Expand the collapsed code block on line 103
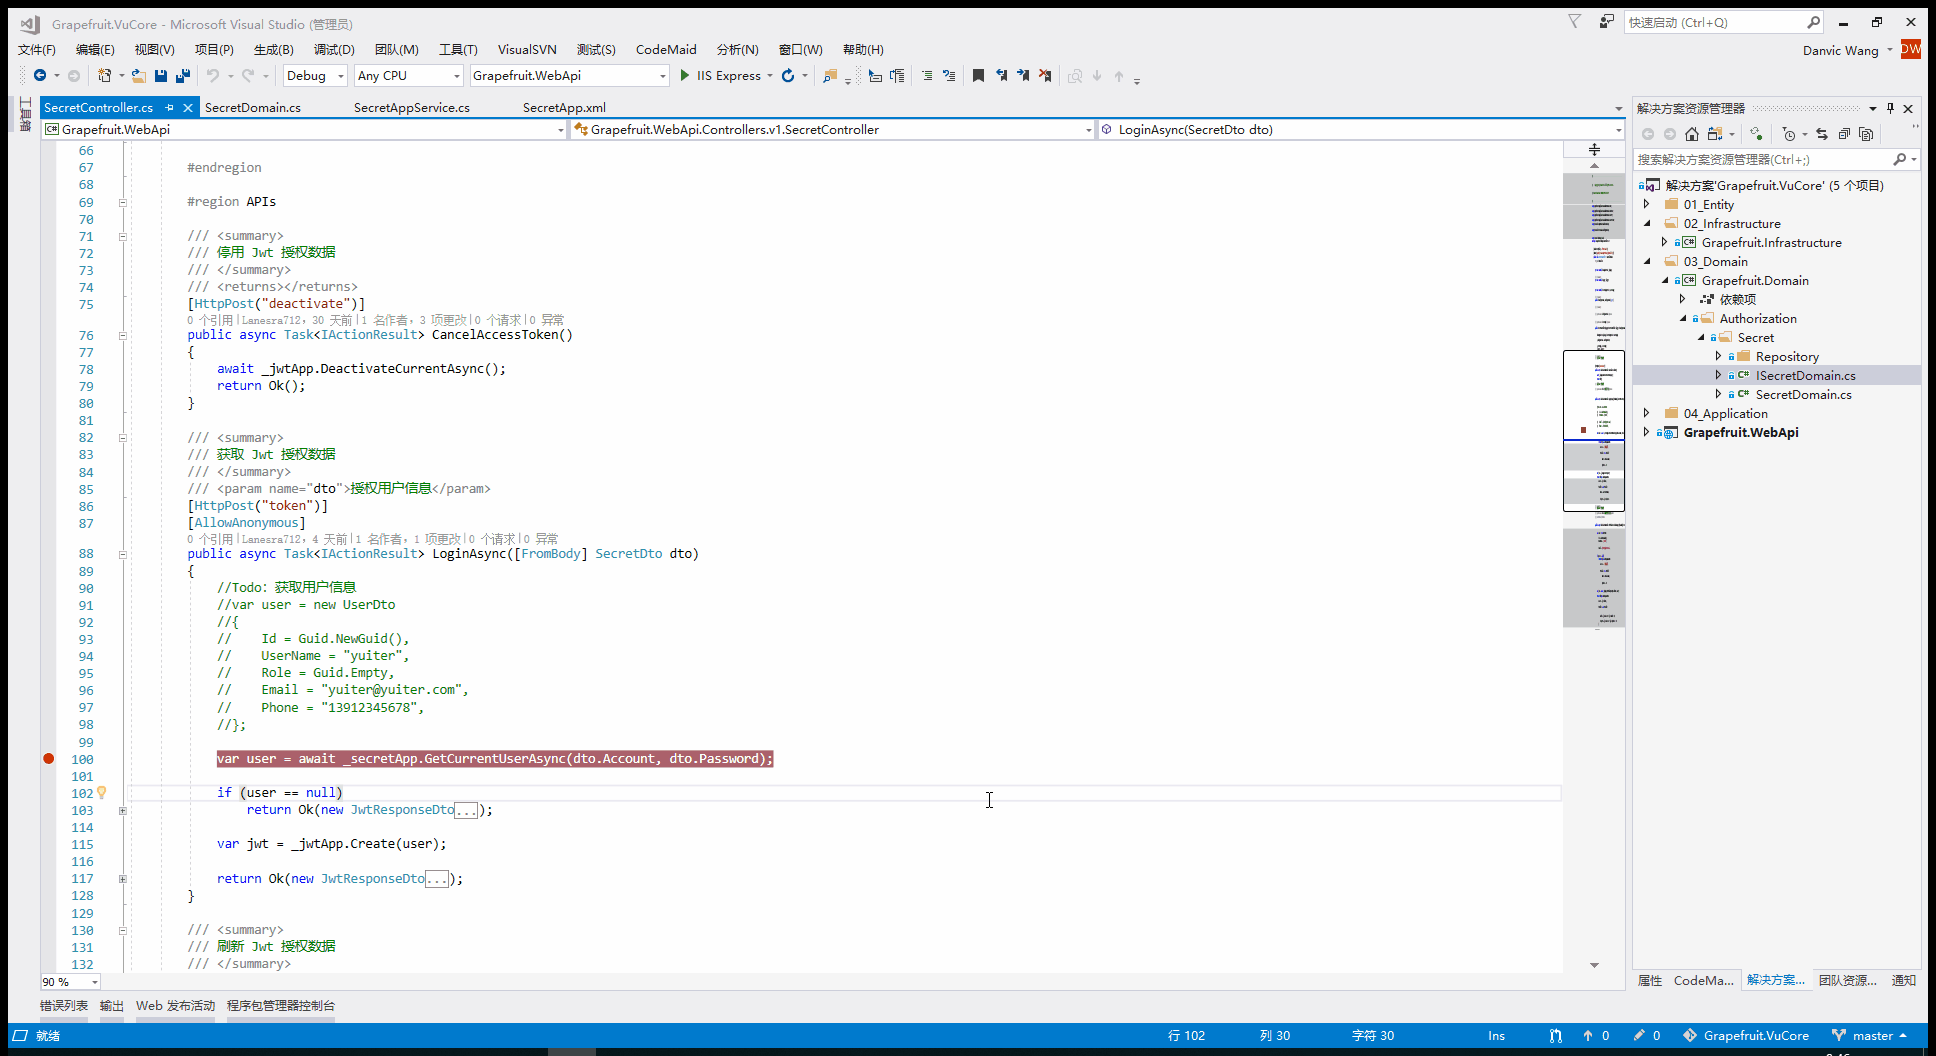Image resolution: width=1936 pixels, height=1056 pixels. [123, 810]
